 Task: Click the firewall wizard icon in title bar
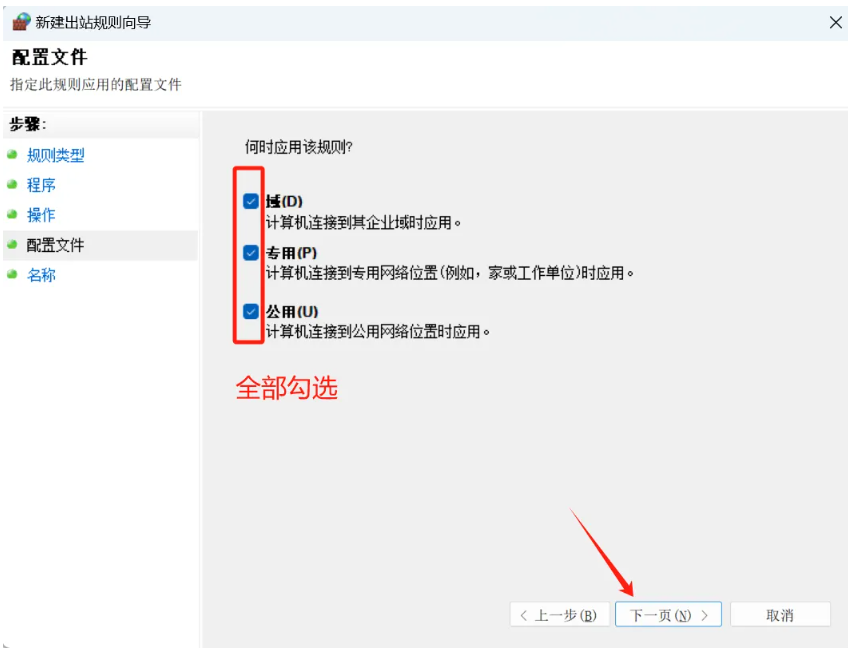pyautogui.click(x=21, y=22)
